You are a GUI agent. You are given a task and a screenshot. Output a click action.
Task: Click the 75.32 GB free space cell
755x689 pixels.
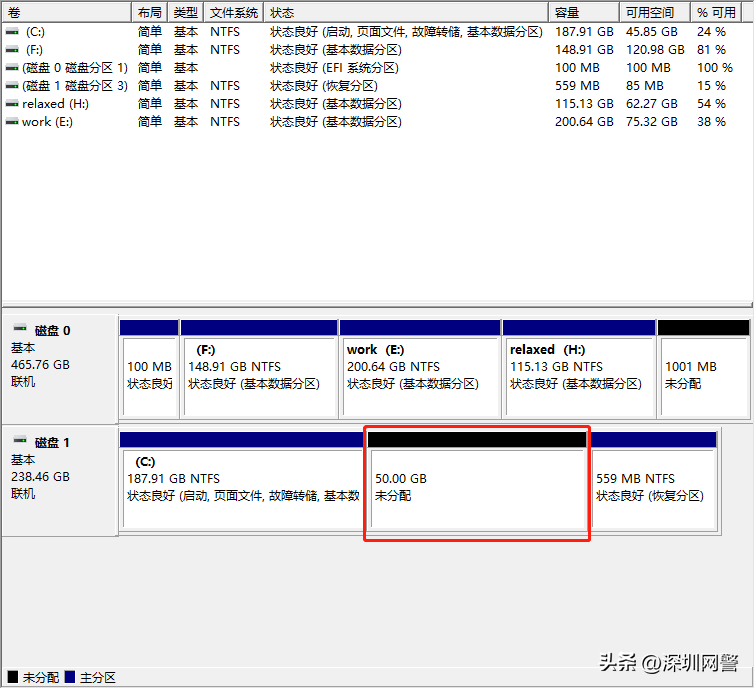pos(651,122)
